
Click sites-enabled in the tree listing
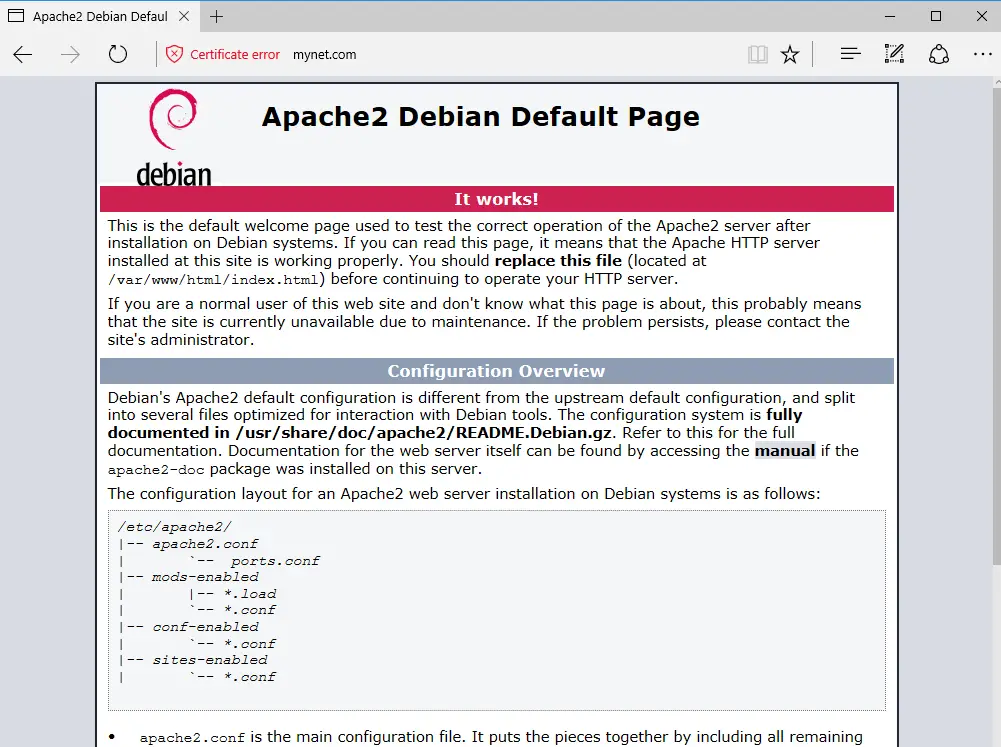point(210,660)
